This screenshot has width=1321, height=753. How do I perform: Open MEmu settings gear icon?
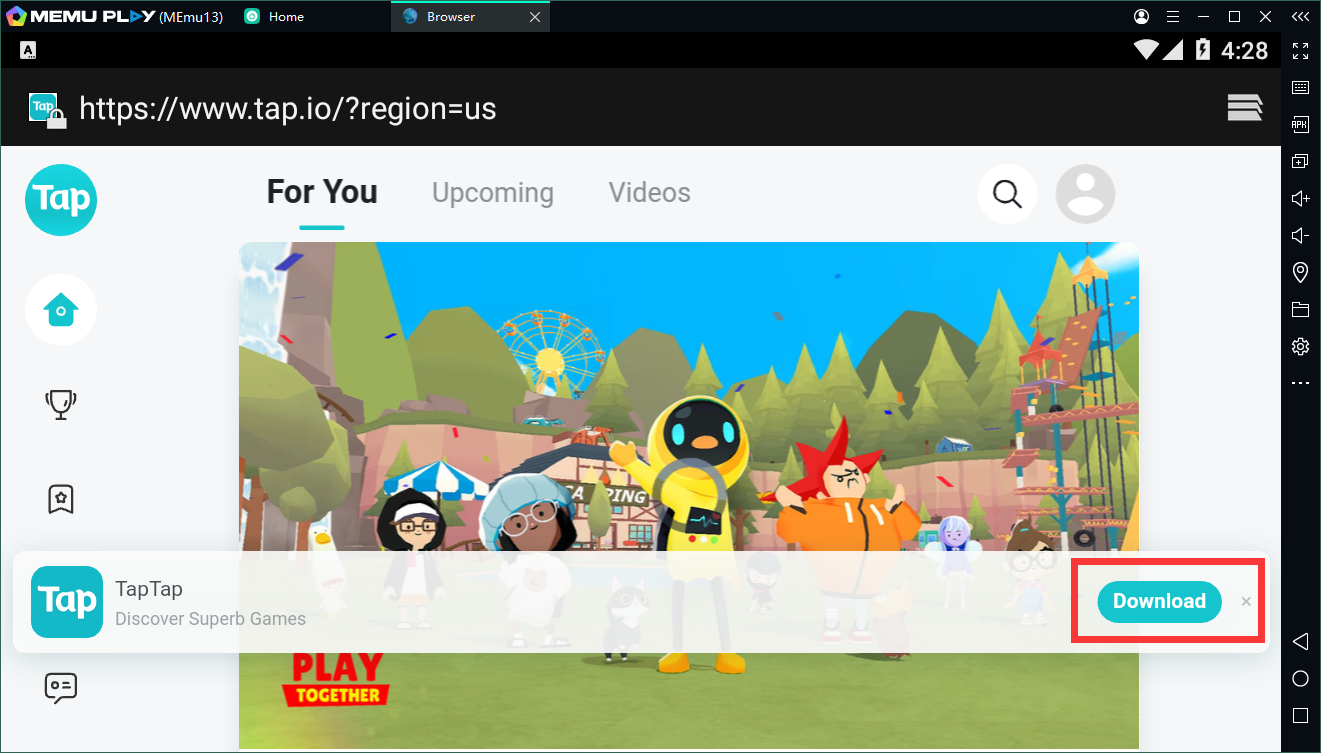coord(1300,346)
